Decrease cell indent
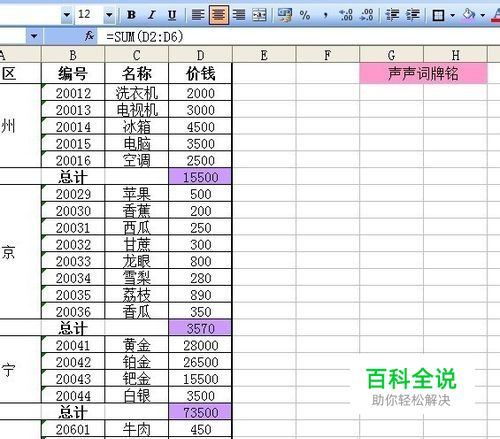This screenshot has height=439, width=500. [392, 15]
